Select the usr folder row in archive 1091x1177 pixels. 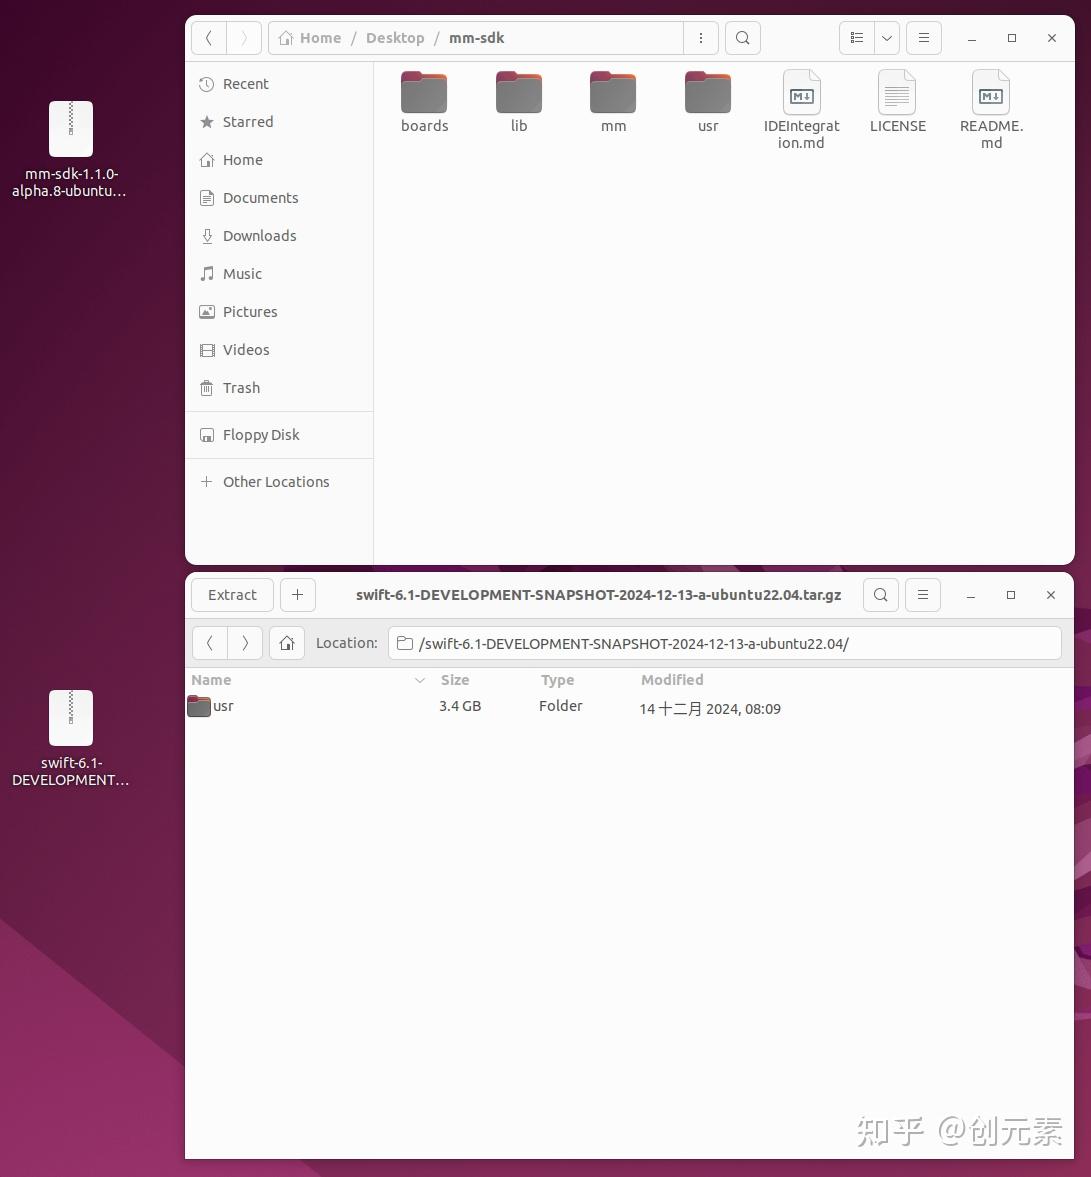coord(629,706)
